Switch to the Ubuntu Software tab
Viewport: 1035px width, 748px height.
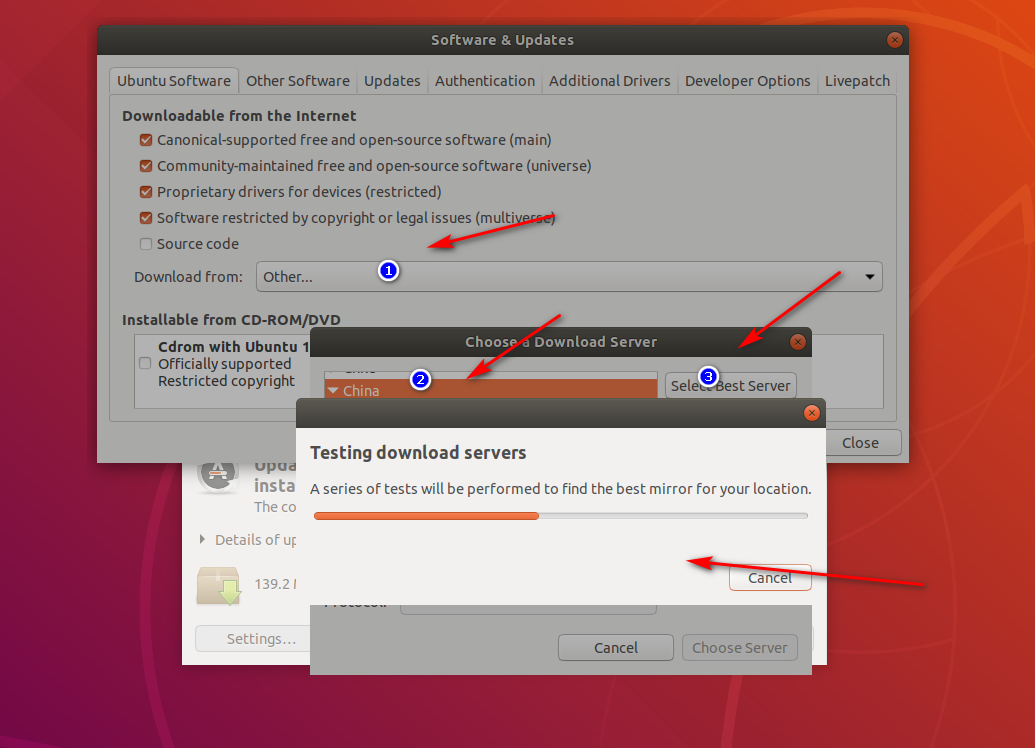click(x=174, y=81)
